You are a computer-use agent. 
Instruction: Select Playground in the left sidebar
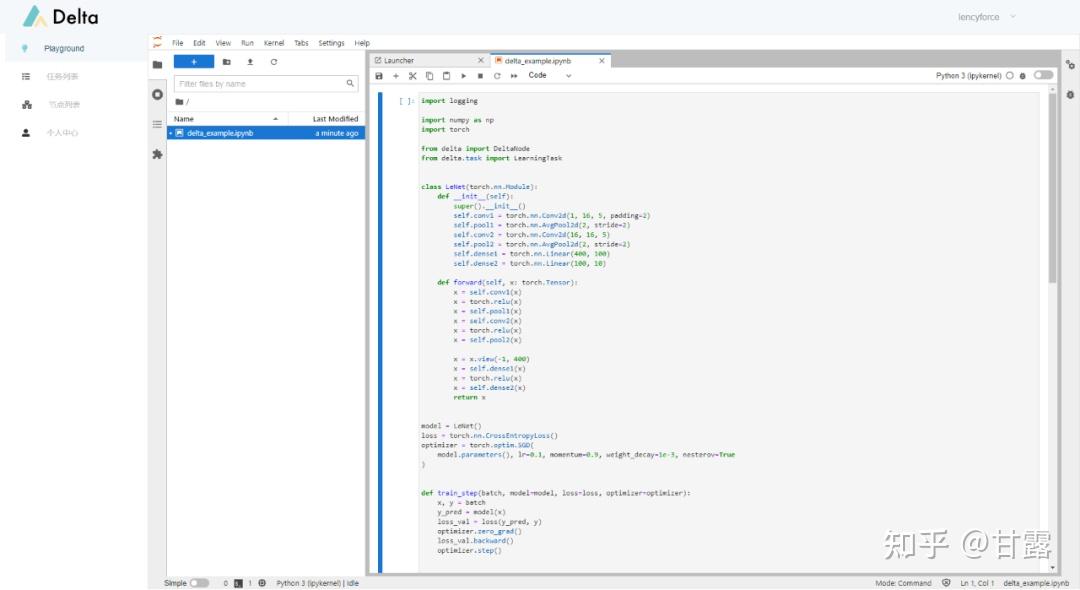[x=64, y=48]
